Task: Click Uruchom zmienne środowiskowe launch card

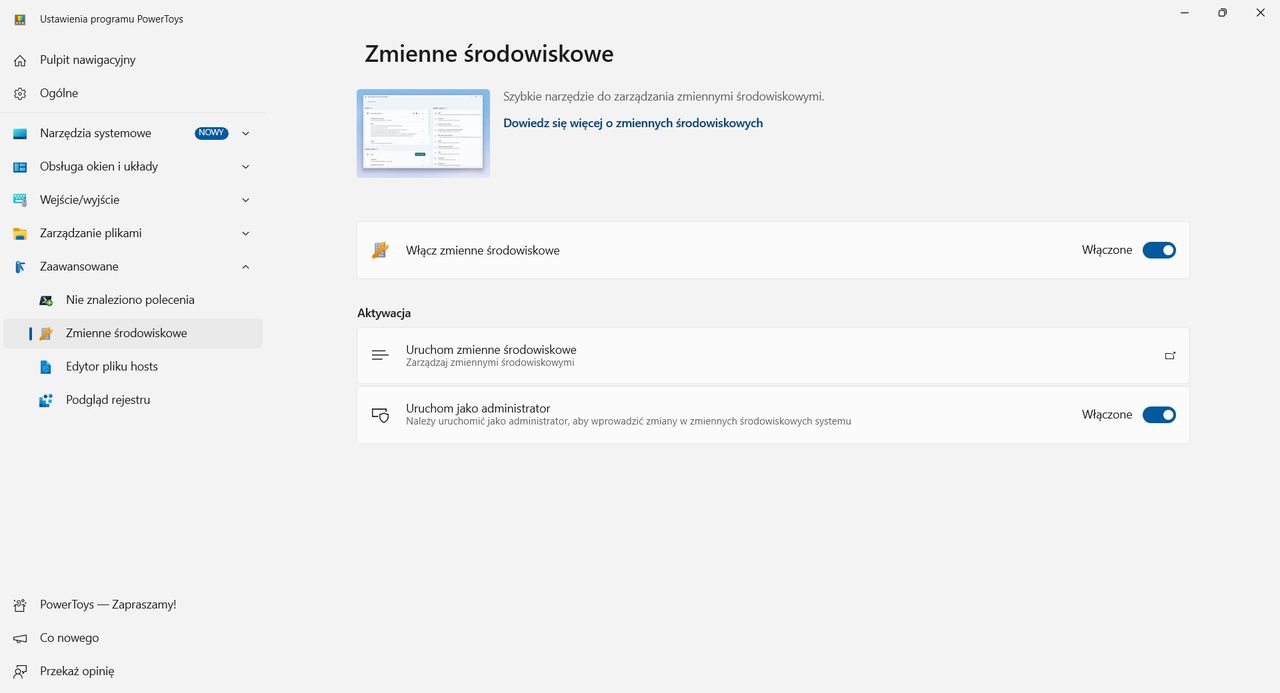Action: (773, 355)
